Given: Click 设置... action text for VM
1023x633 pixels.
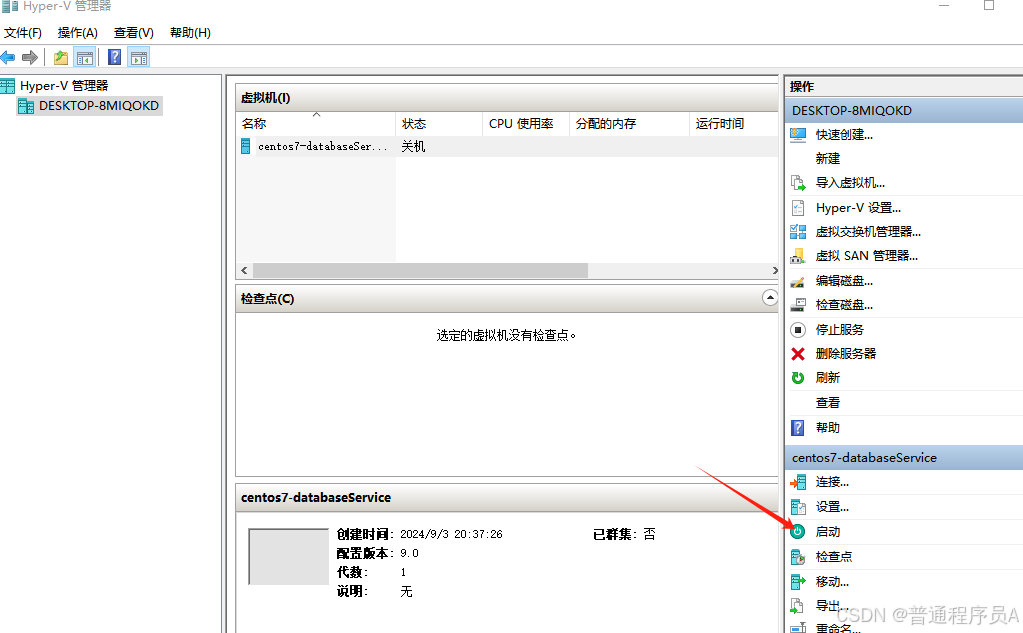Looking at the screenshot, I should 832,507.
